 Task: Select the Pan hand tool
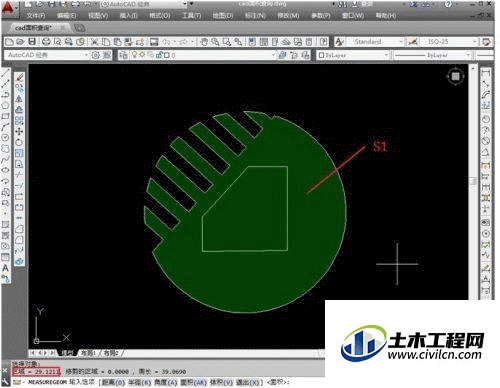[x=204, y=42]
